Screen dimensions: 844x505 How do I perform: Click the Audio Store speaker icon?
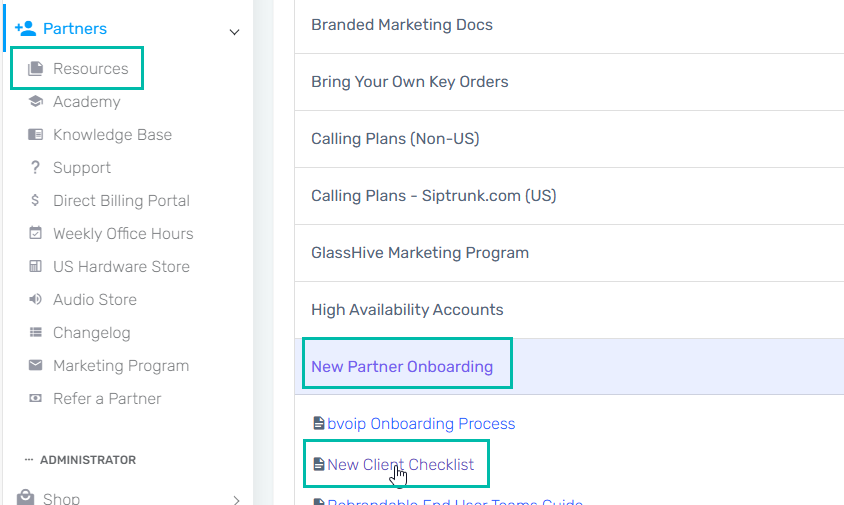[x=36, y=299]
